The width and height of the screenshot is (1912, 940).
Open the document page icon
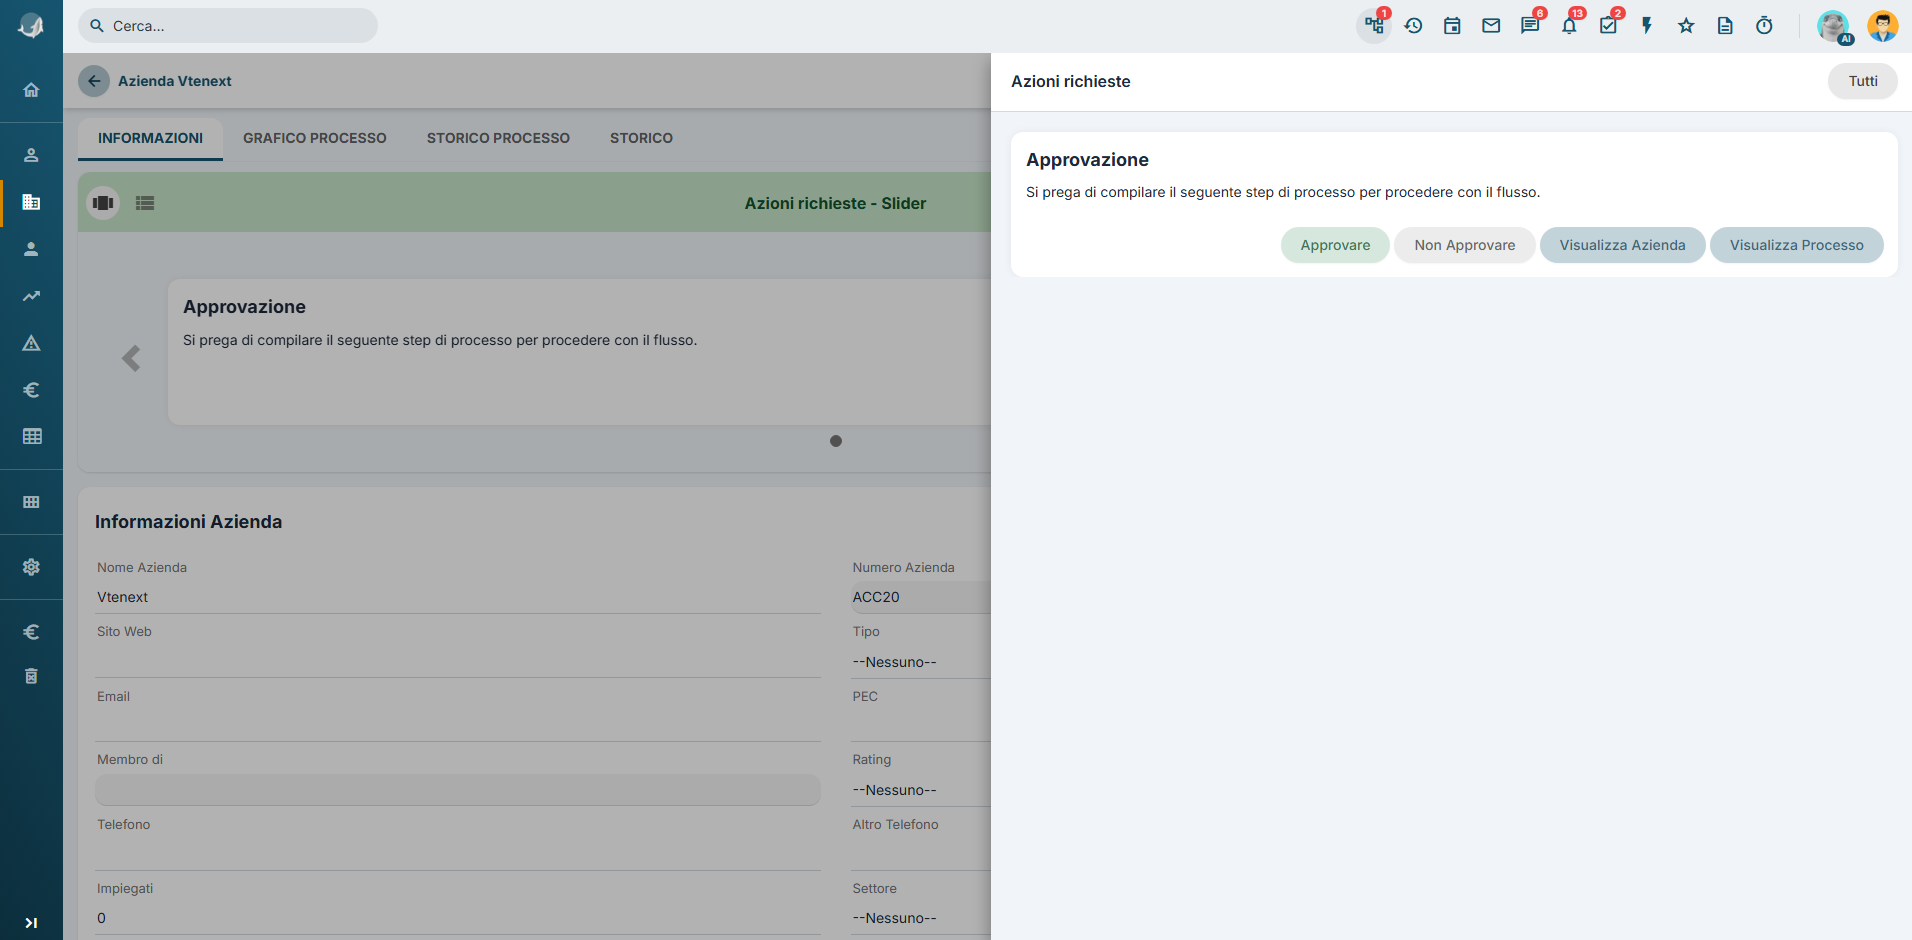point(1725,26)
